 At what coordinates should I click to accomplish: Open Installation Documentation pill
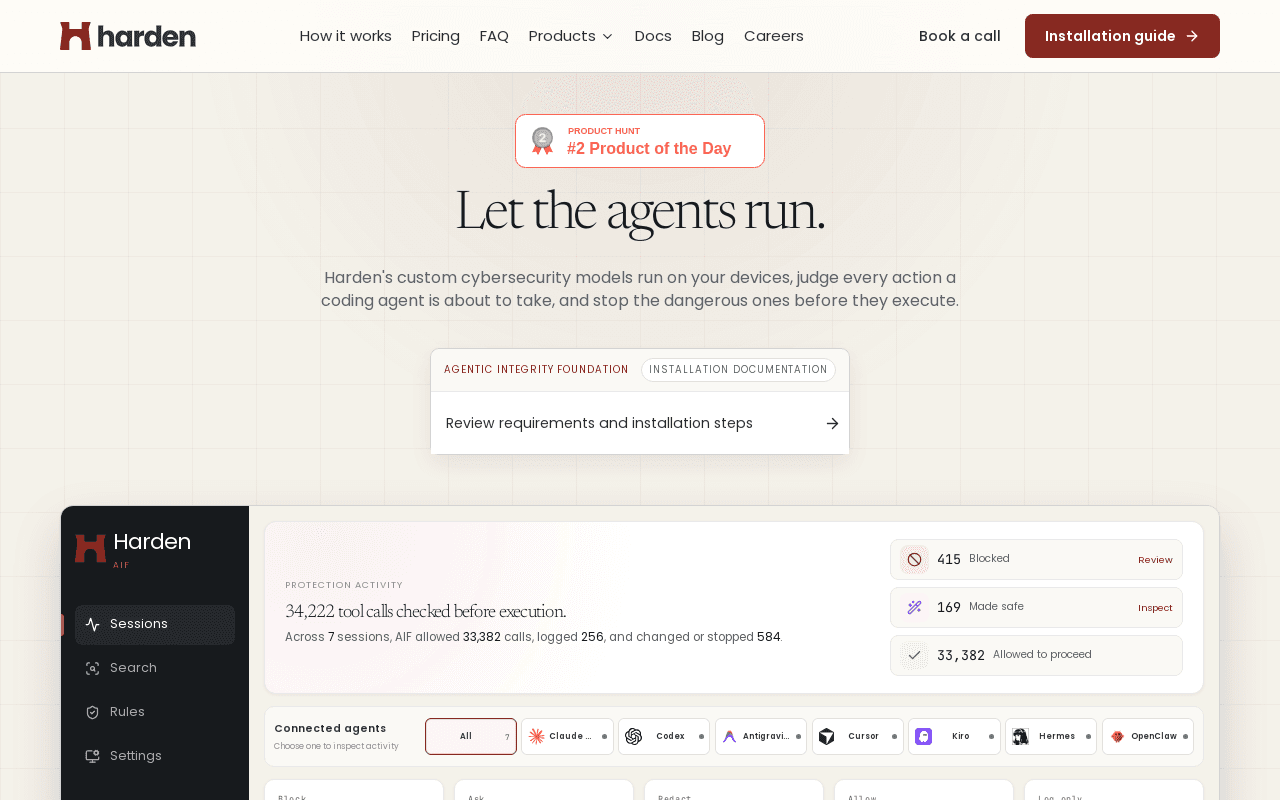pos(738,370)
